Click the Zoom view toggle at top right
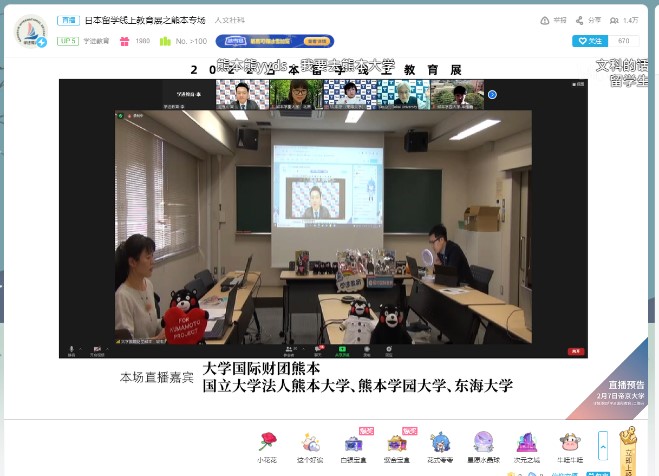Image resolution: width=659 pixels, height=476 pixels. click(578, 84)
